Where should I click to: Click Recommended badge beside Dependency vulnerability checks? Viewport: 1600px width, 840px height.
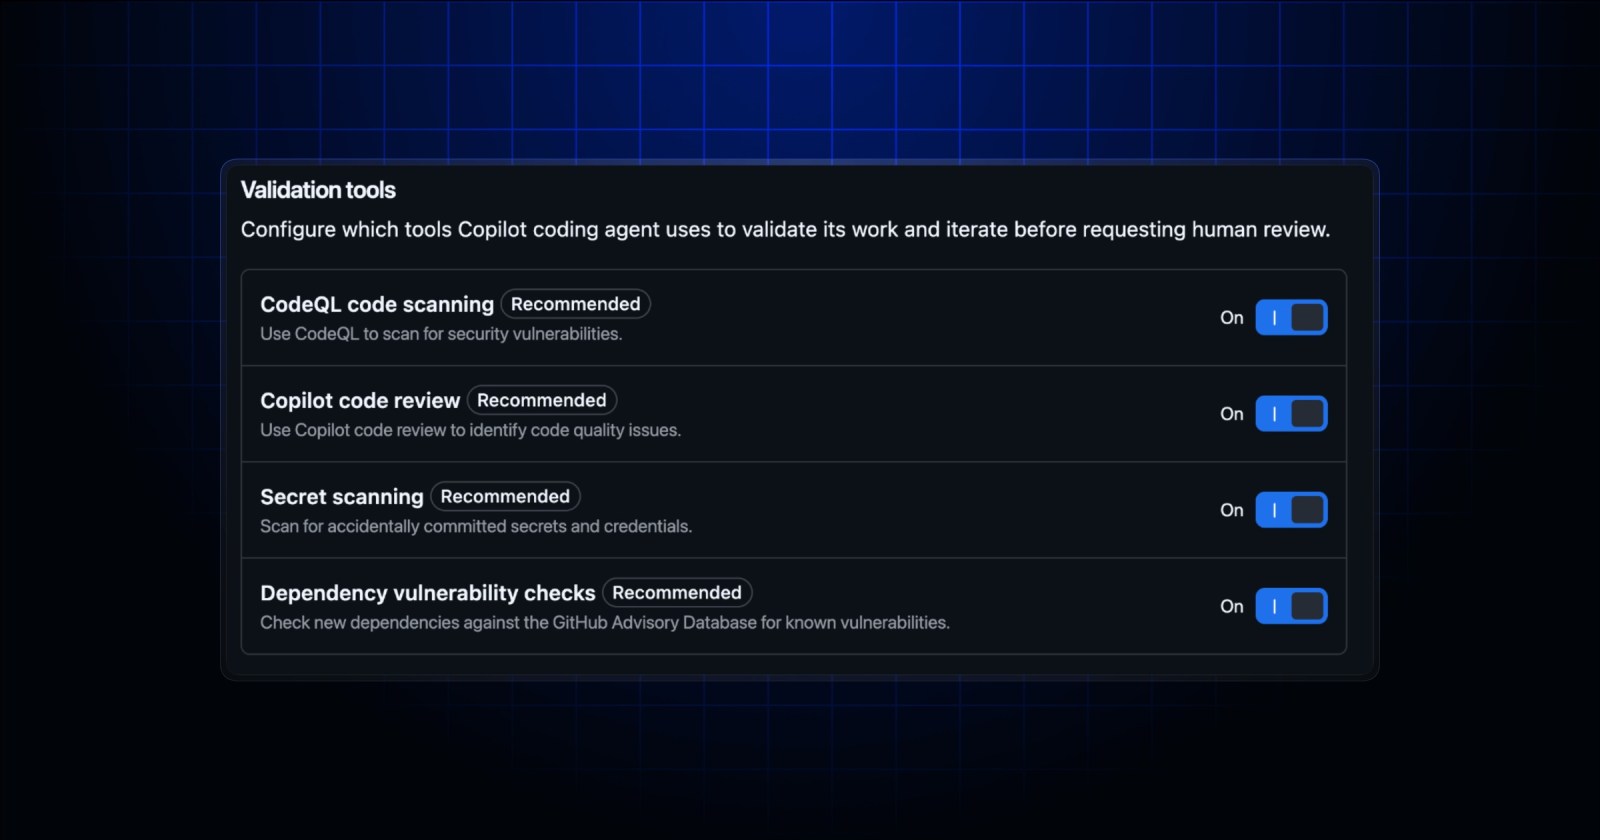click(x=677, y=592)
